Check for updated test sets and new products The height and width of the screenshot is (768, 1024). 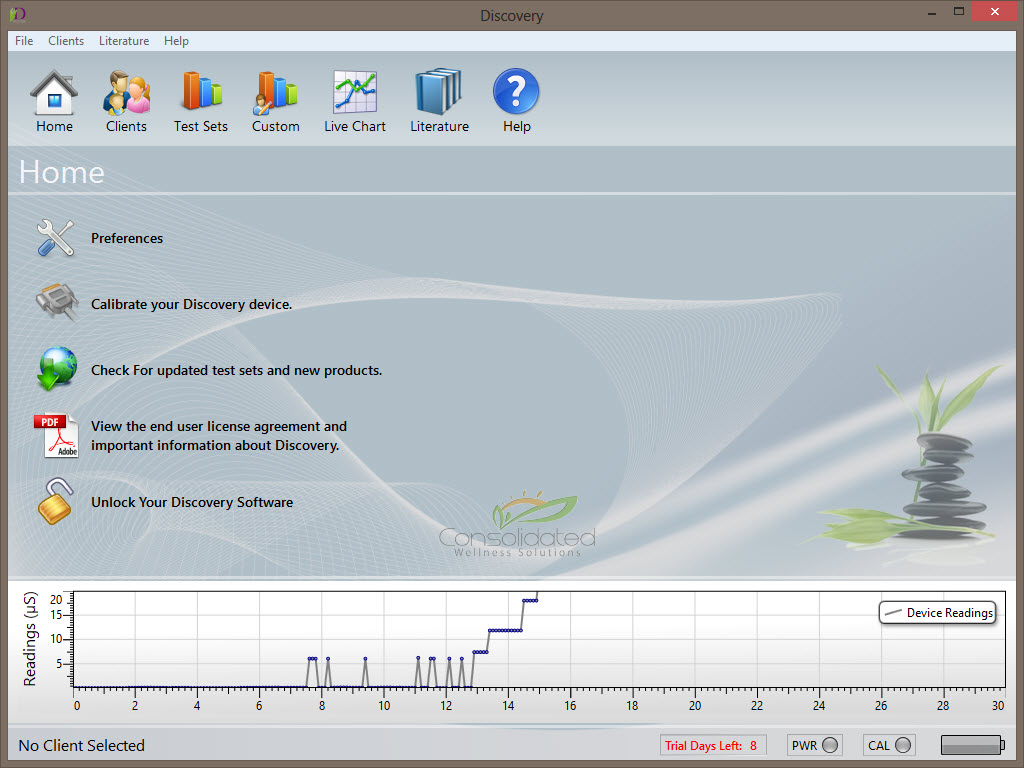click(236, 370)
